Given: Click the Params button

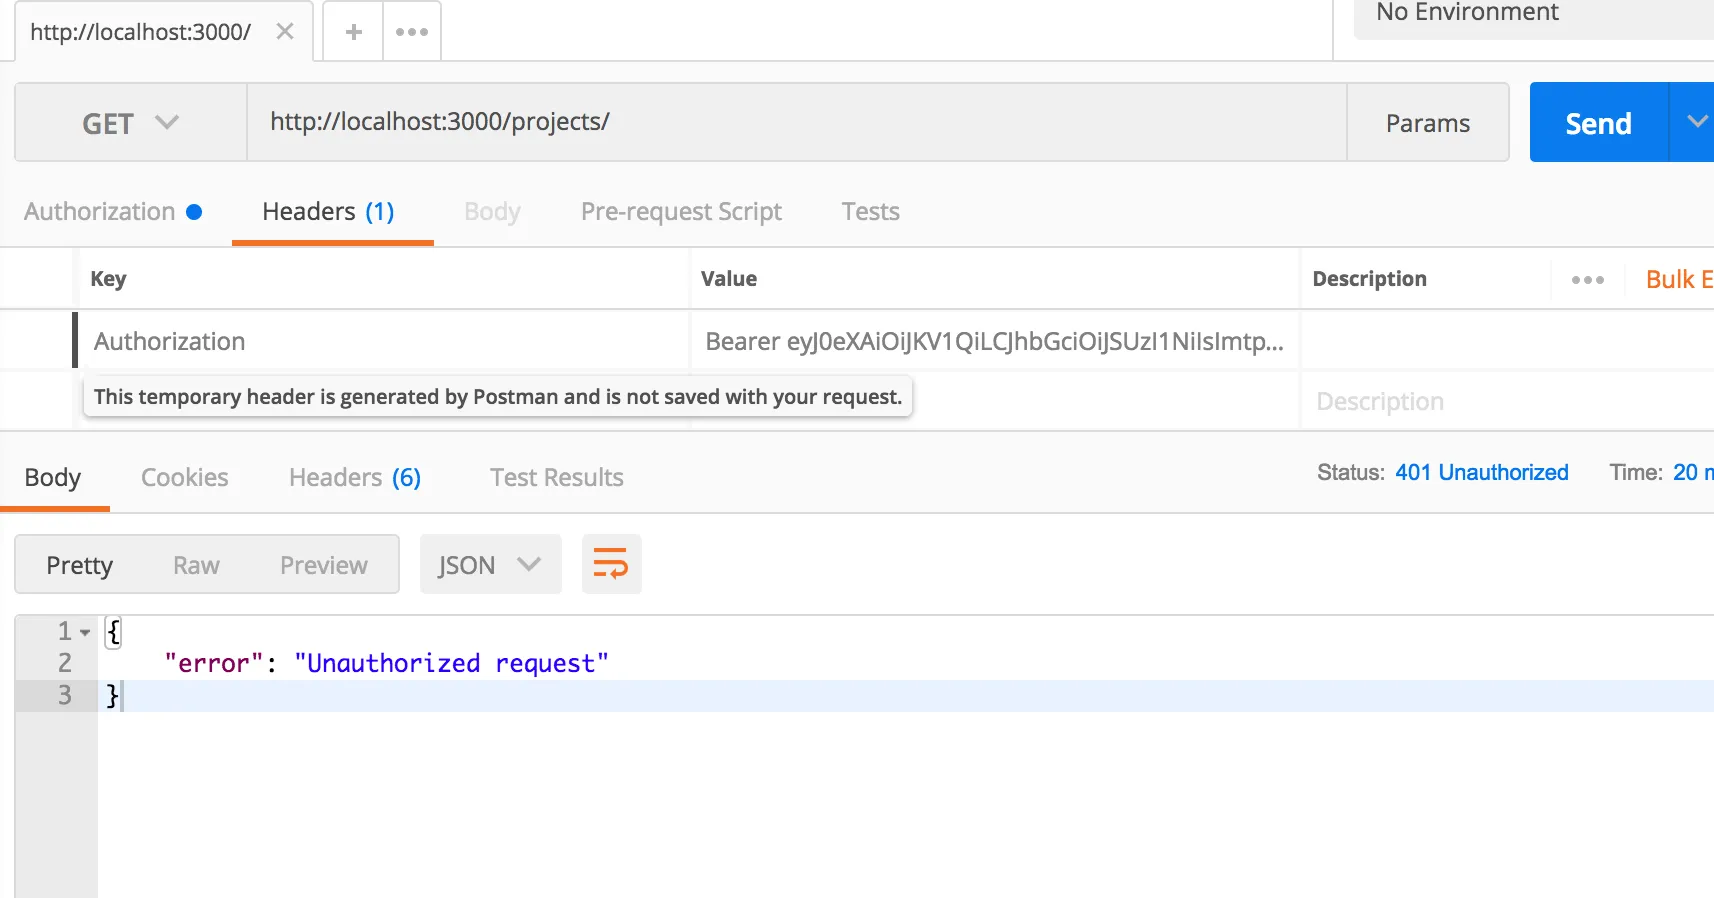Looking at the screenshot, I should pyautogui.click(x=1427, y=123).
